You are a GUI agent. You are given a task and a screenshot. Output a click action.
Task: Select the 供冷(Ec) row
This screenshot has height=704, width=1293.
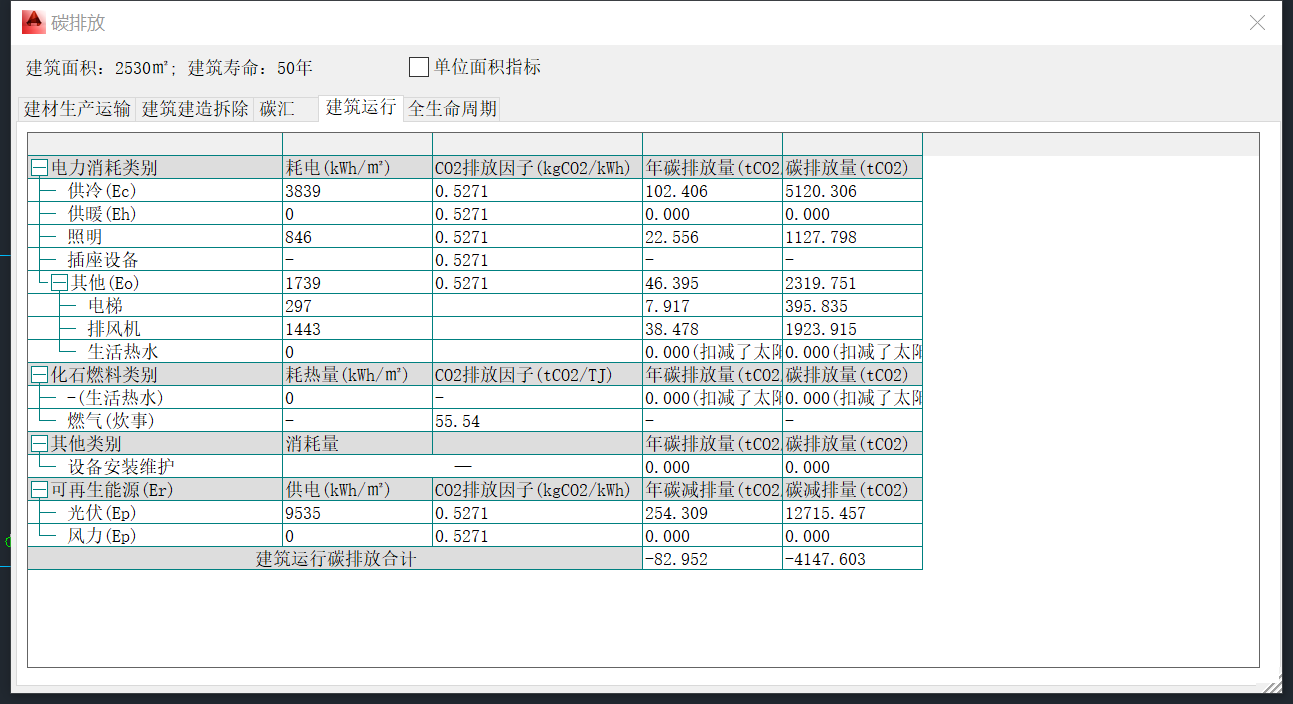(101, 191)
